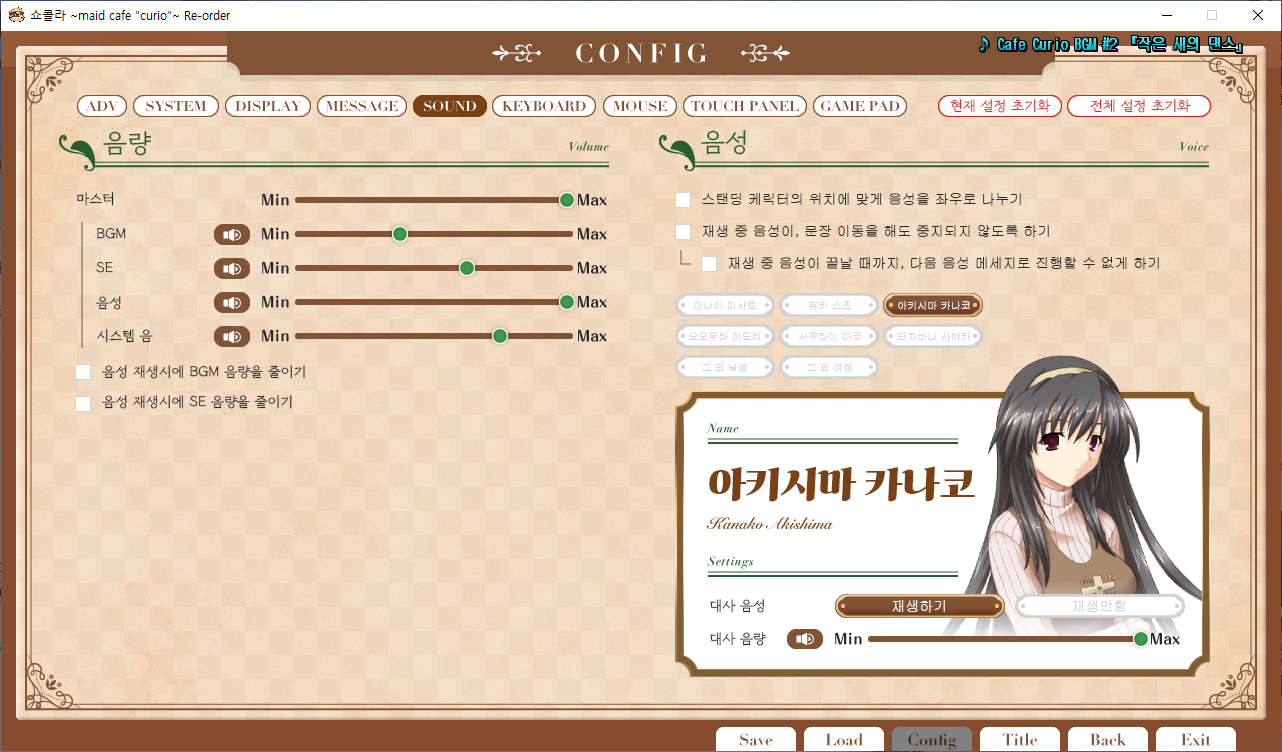The height and width of the screenshot is (752, 1282).
Task: Enable 음성 재생시에 BGM 음량을 줄이기 checkbox
Action: [84, 372]
